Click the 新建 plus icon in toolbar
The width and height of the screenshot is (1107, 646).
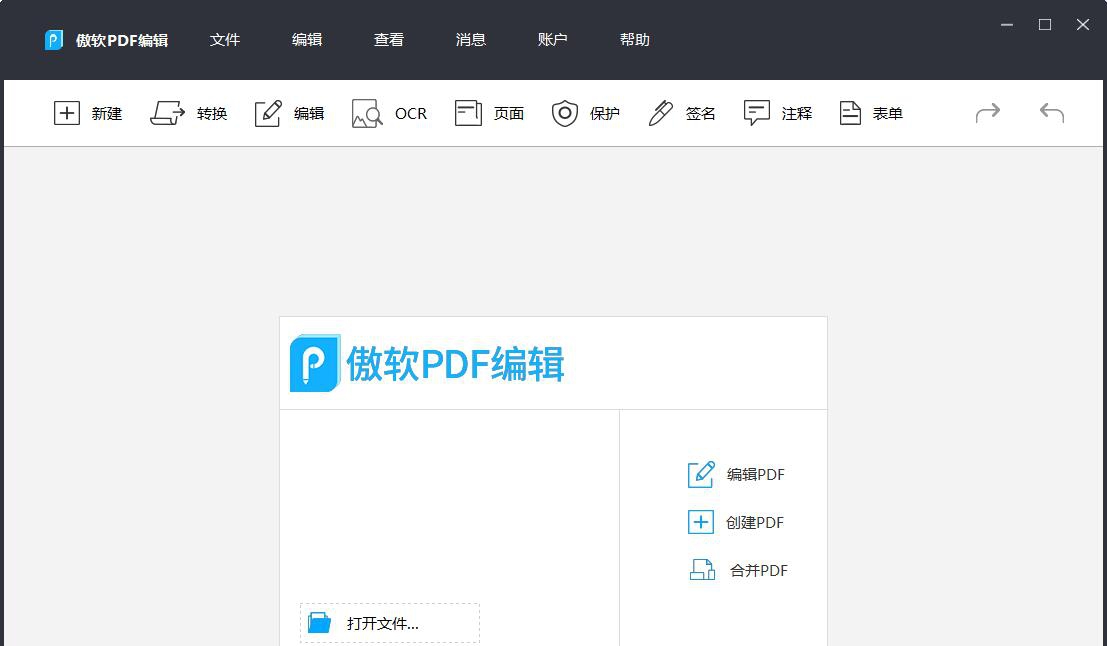click(66, 113)
